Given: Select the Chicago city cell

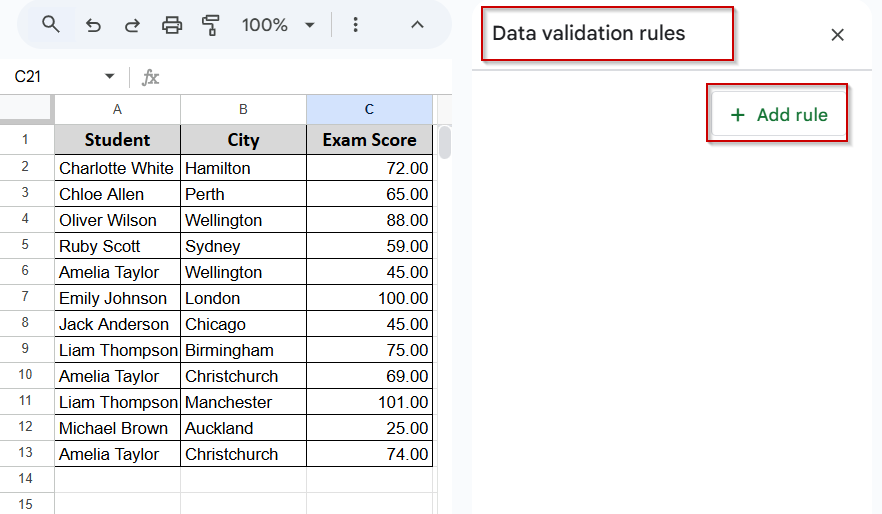Looking at the screenshot, I should point(243,324).
